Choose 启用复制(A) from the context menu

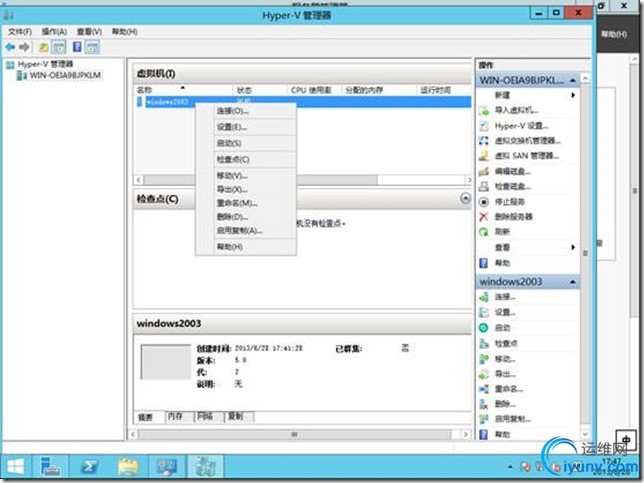[245, 230]
